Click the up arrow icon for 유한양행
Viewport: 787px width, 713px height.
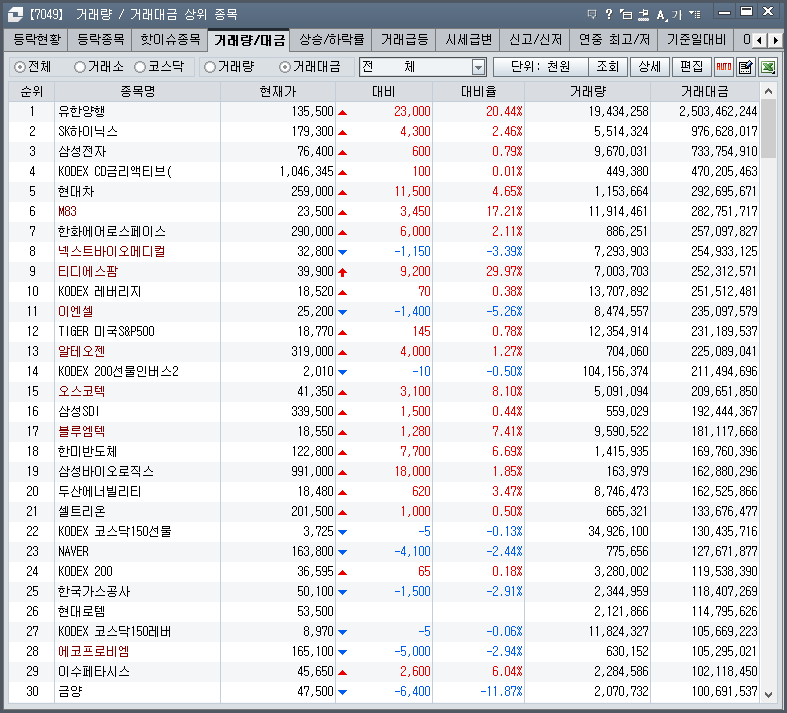click(x=343, y=112)
